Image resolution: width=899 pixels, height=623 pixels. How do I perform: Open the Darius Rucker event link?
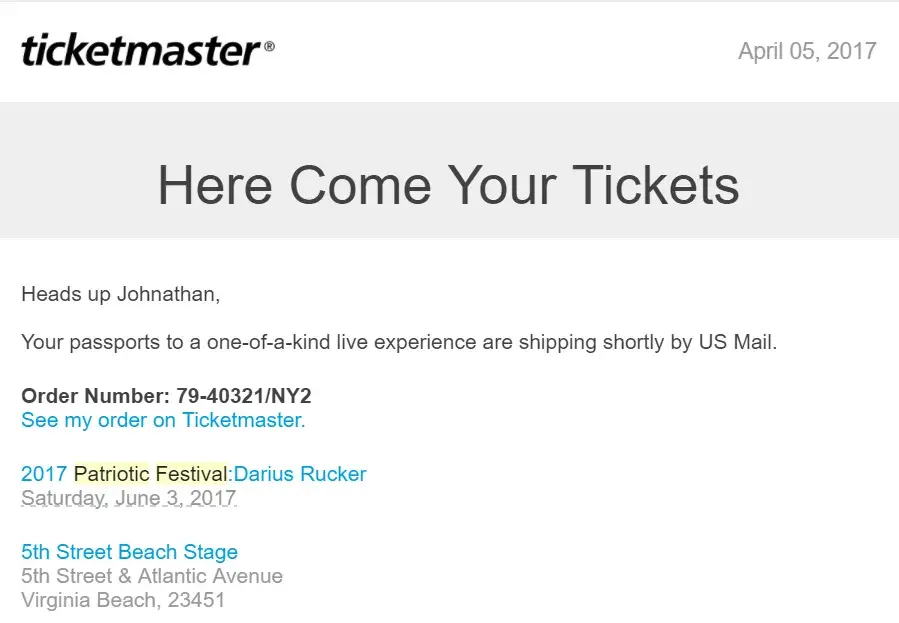tap(300, 474)
